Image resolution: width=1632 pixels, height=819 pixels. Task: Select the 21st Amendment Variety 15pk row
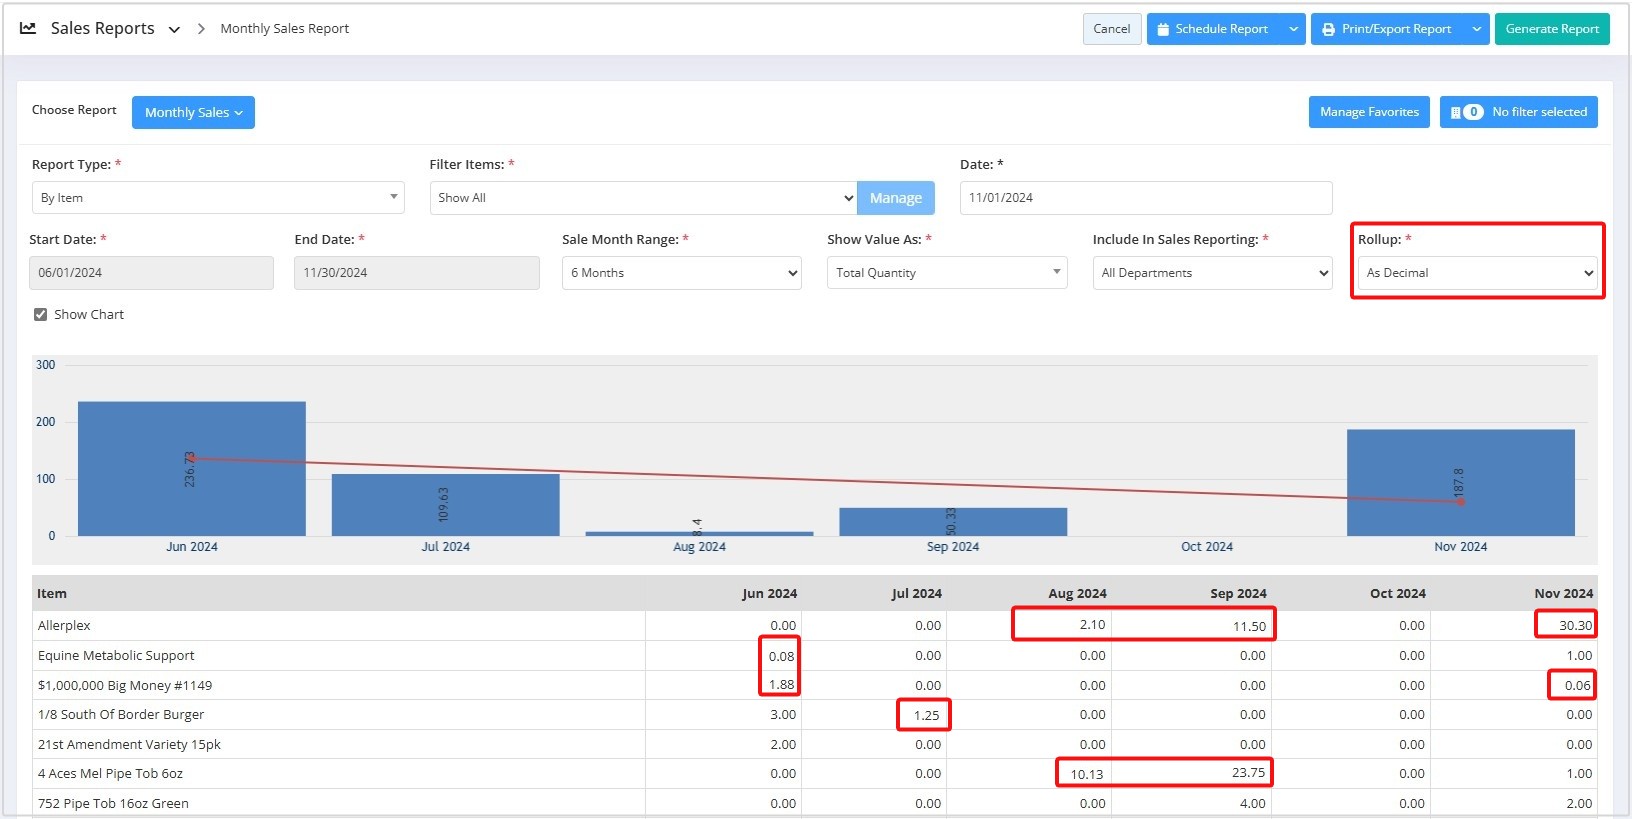click(x=815, y=745)
